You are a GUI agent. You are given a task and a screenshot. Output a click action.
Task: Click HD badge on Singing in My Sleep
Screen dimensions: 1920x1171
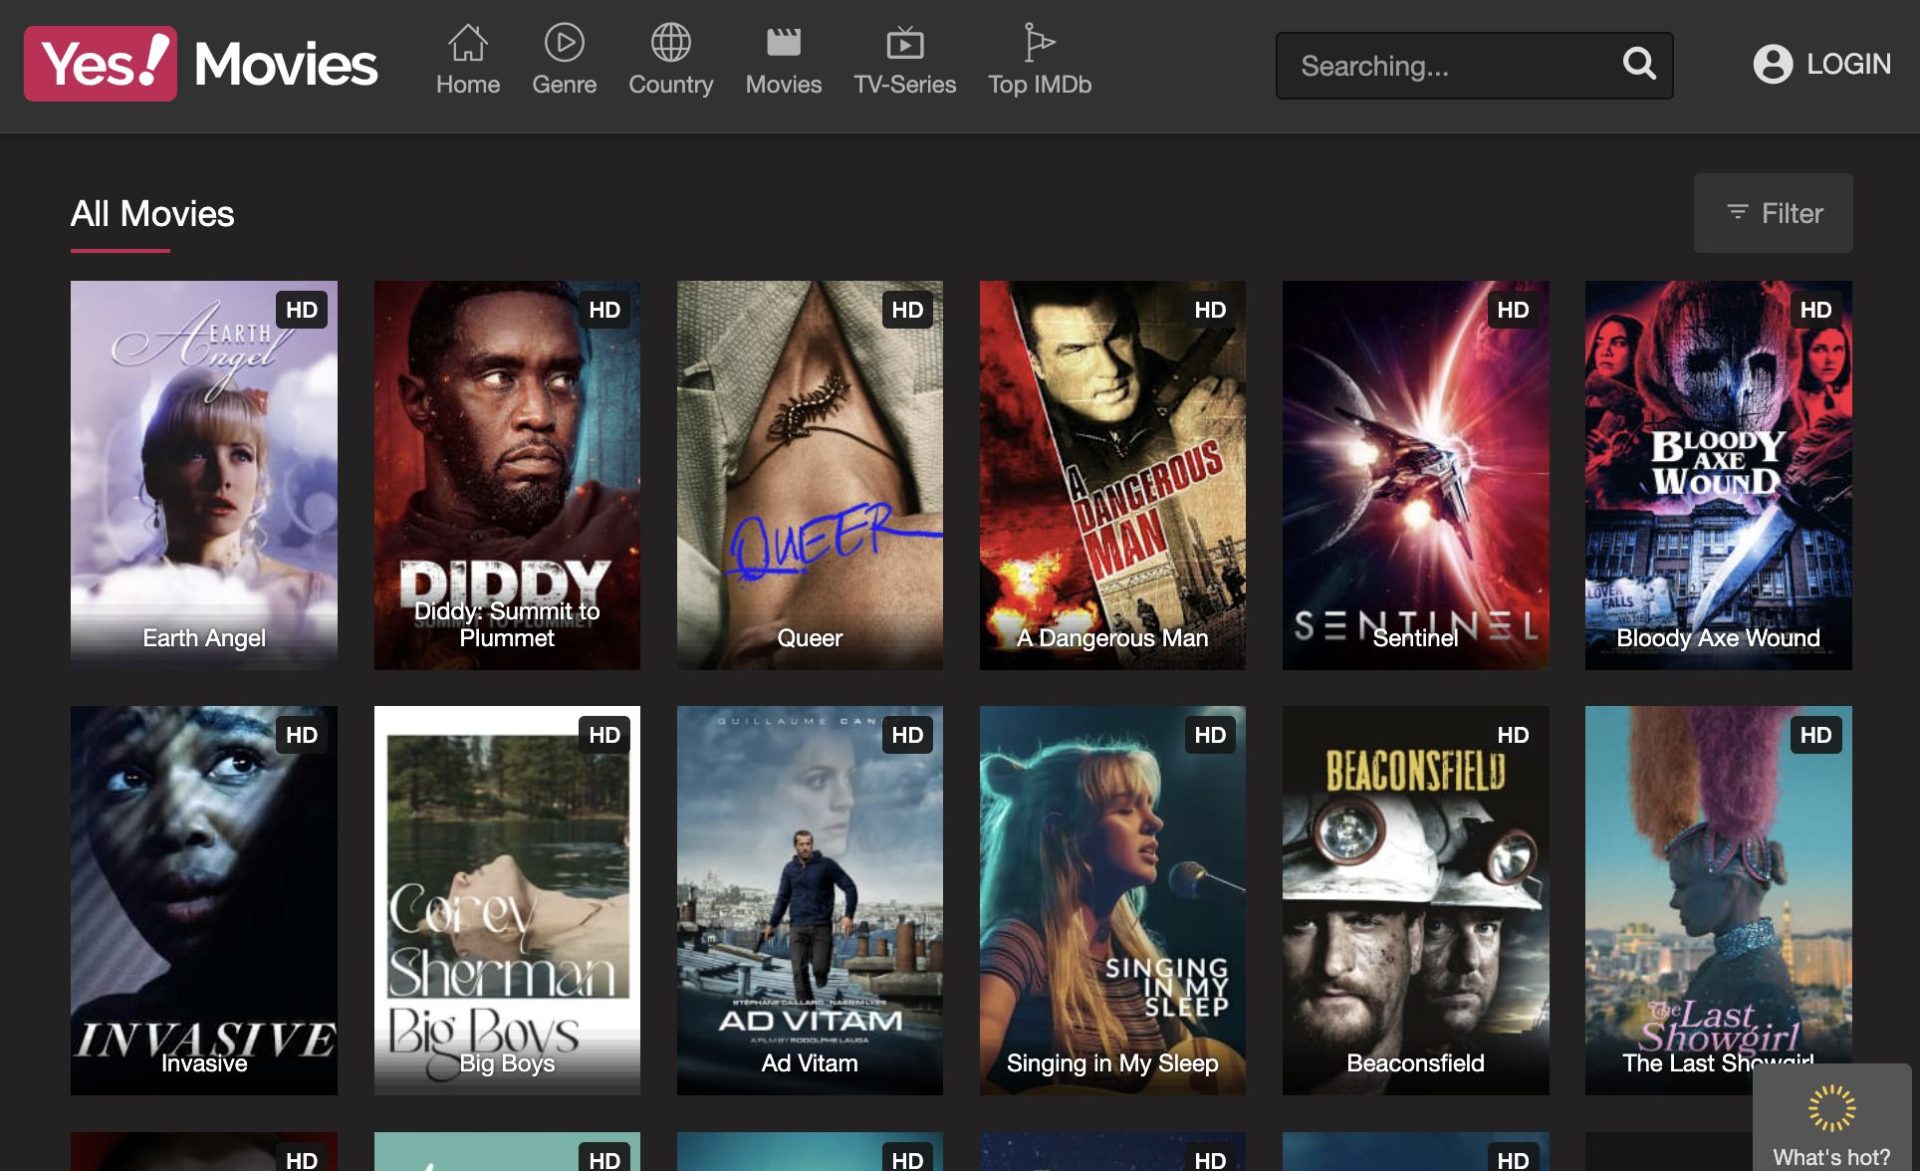point(1210,735)
